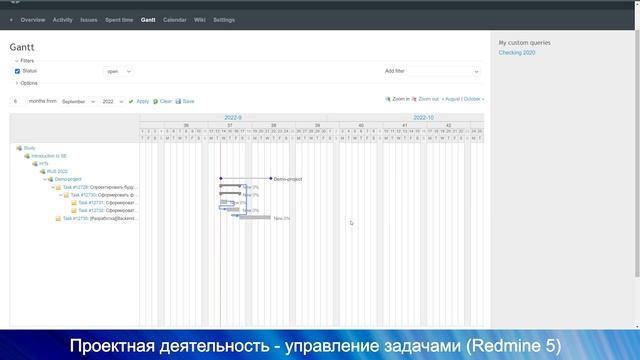Image resolution: width=640 pixels, height=360 pixels.
Task: Open the Issues tab
Action: (x=89, y=20)
